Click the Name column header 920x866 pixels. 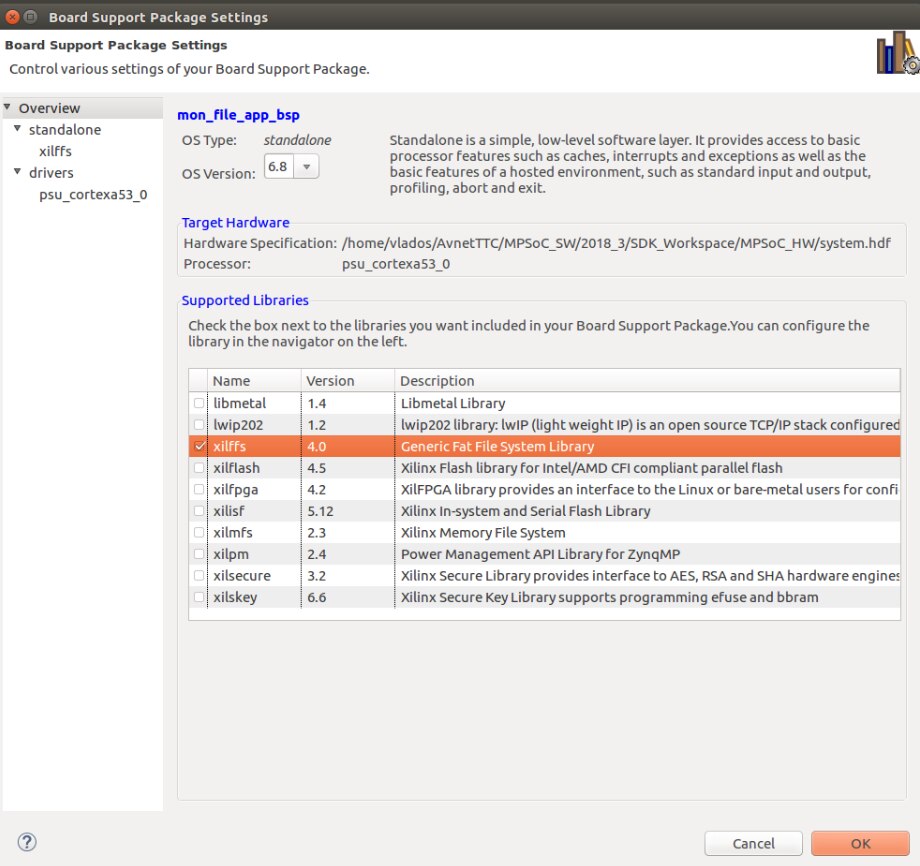click(253, 380)
